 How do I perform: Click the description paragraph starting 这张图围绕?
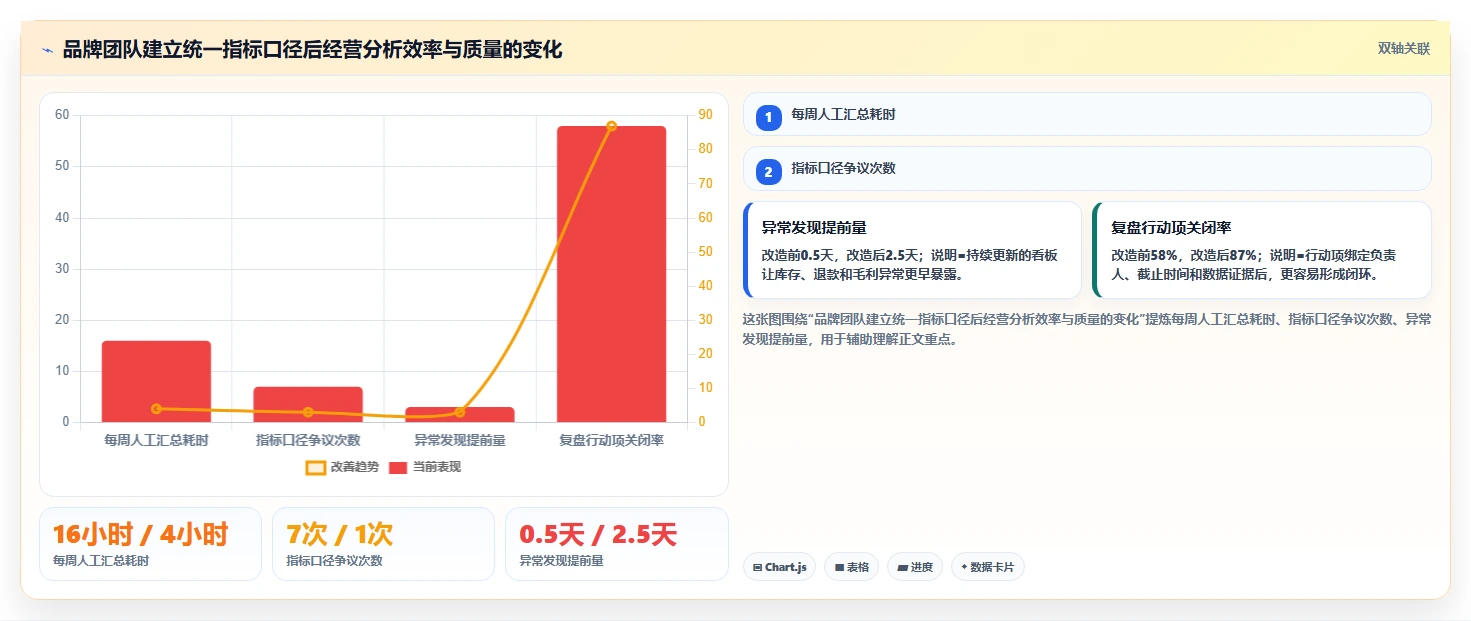click(x=1087, y=329)
